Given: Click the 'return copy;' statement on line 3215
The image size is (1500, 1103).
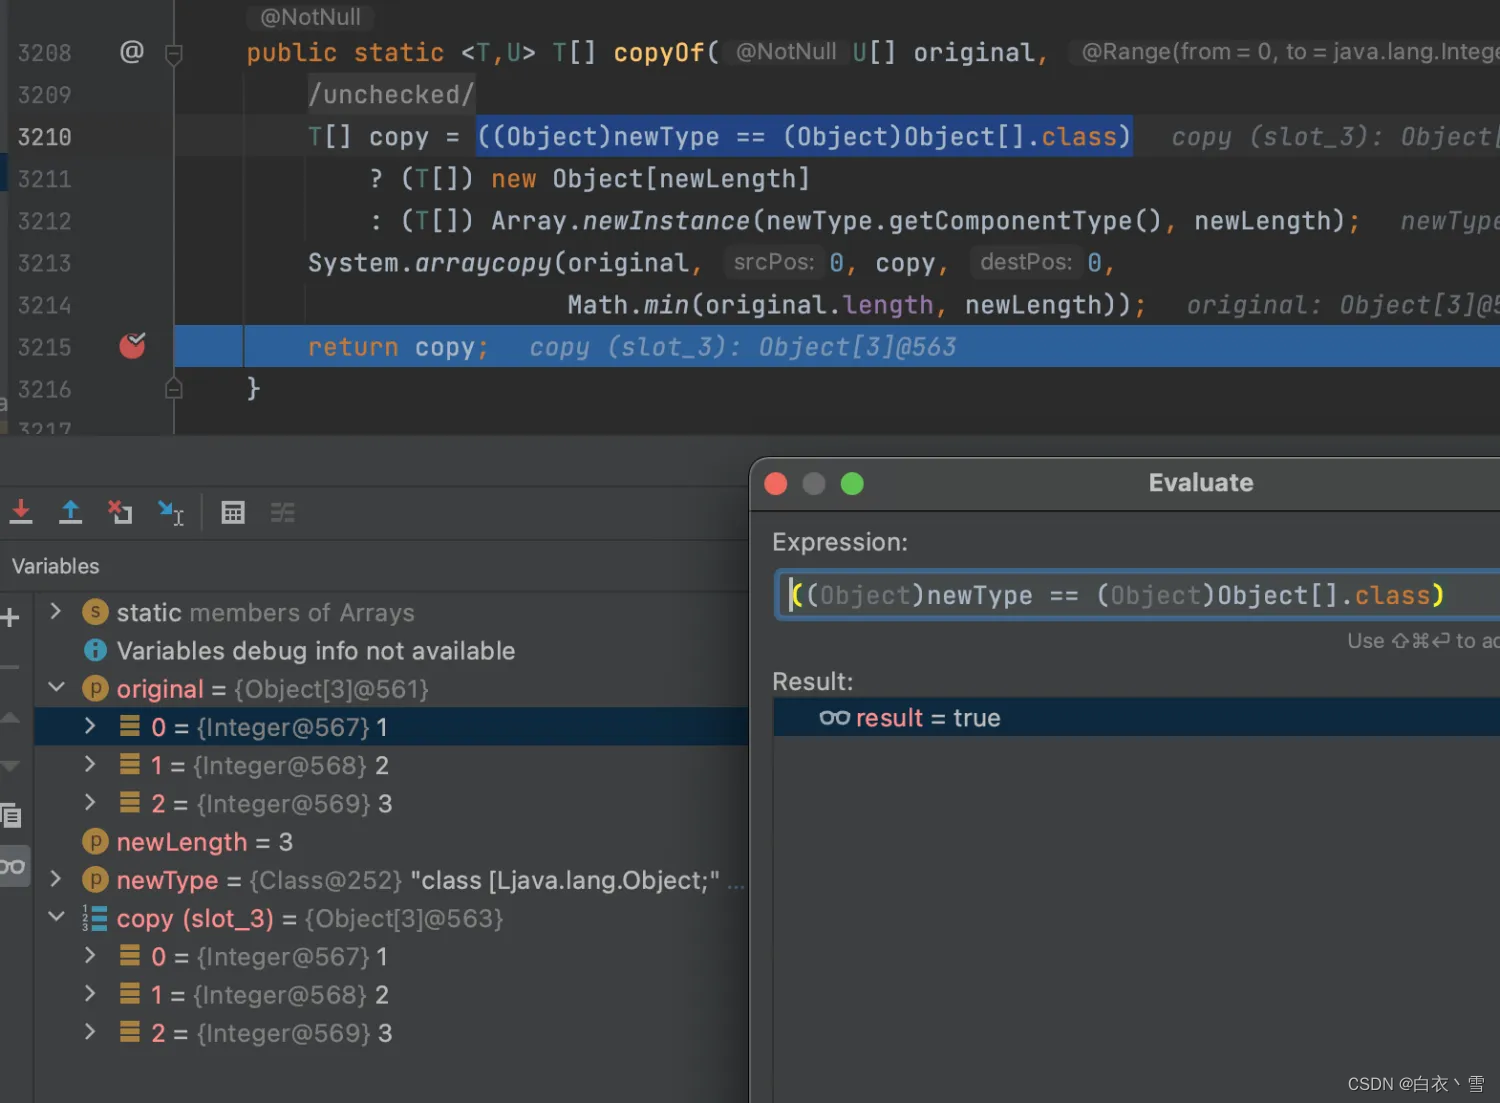Looking at the screenshot, I should click(398, 347).
